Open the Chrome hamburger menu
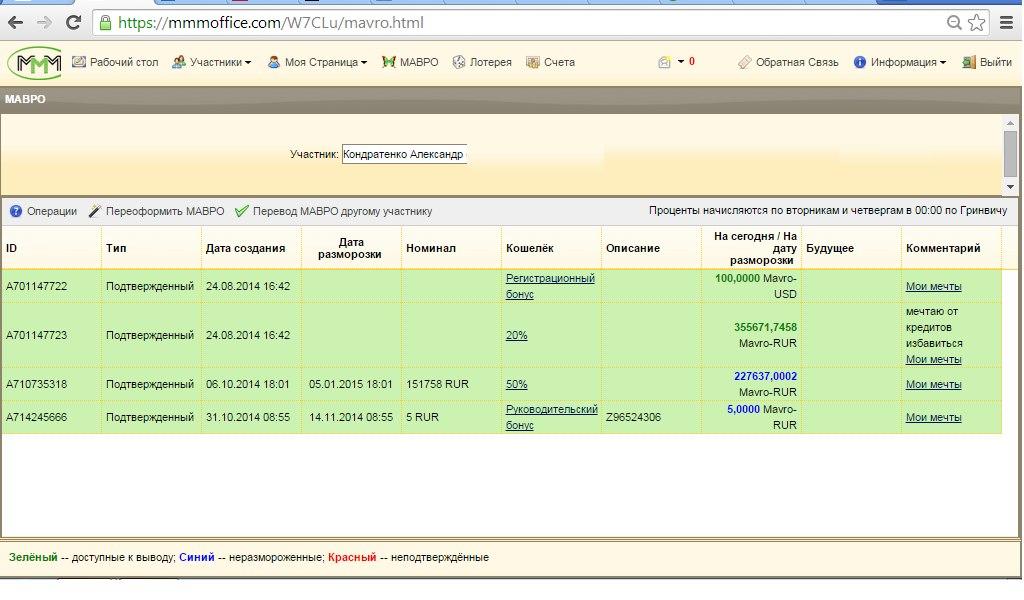 pyautogui.click(x=1007, y=23)
